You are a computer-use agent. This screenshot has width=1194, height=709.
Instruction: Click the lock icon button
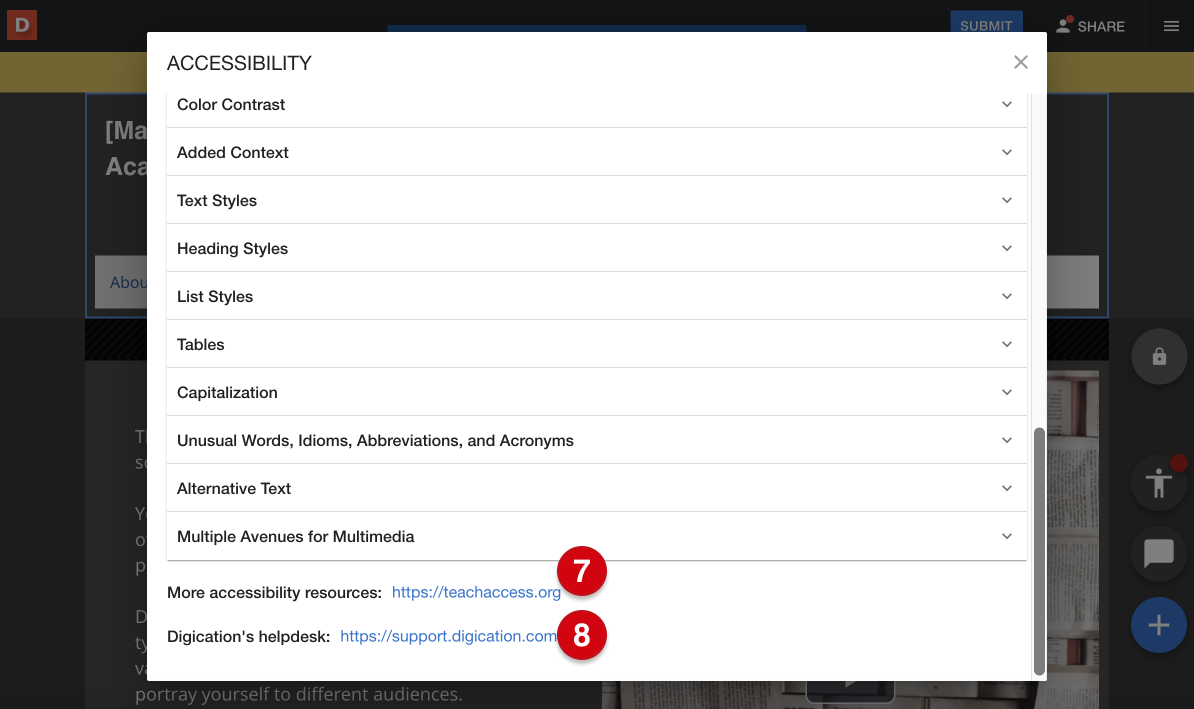(x=1158, y=356)
